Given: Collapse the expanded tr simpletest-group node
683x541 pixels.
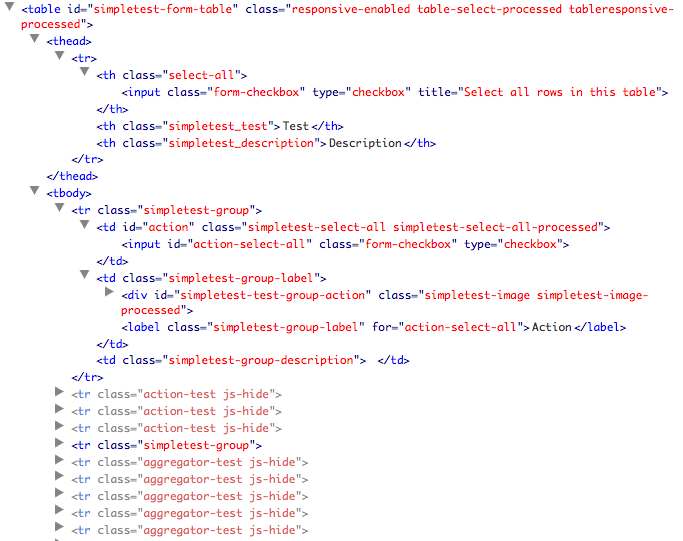Looking at the screenshot, I should 60,208.
